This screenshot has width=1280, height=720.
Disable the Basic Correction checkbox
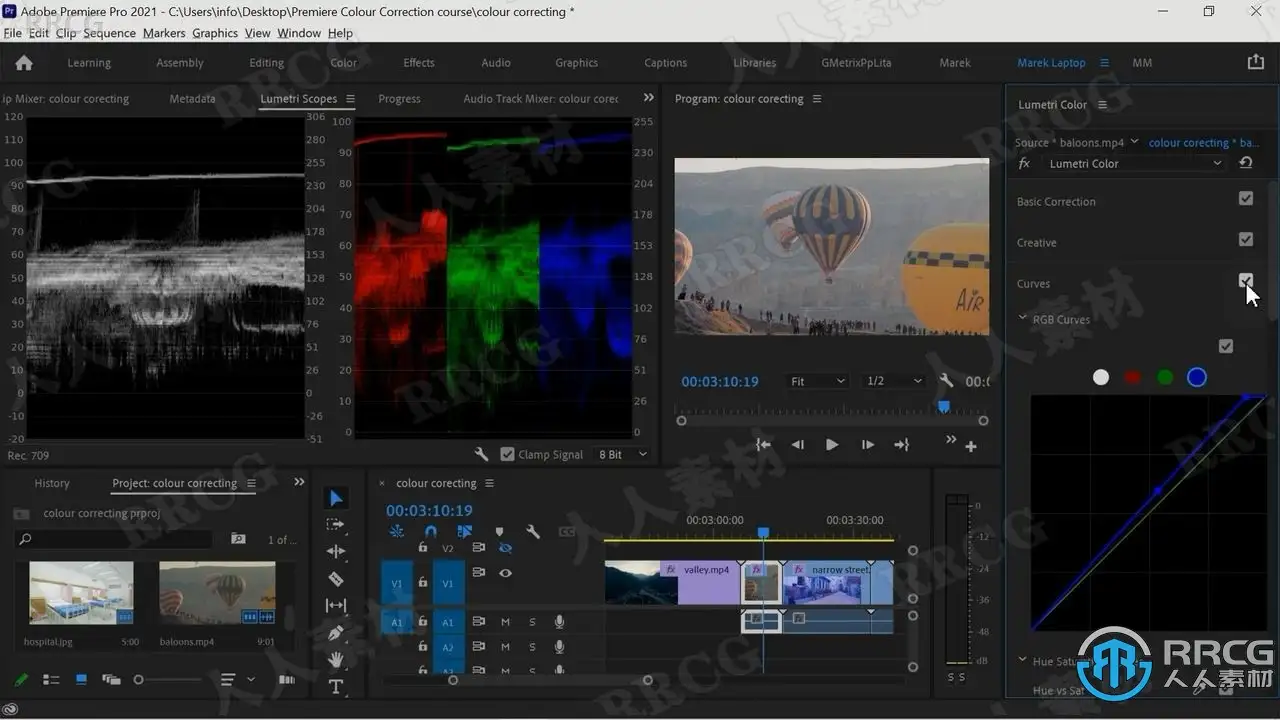[1246, 199]
